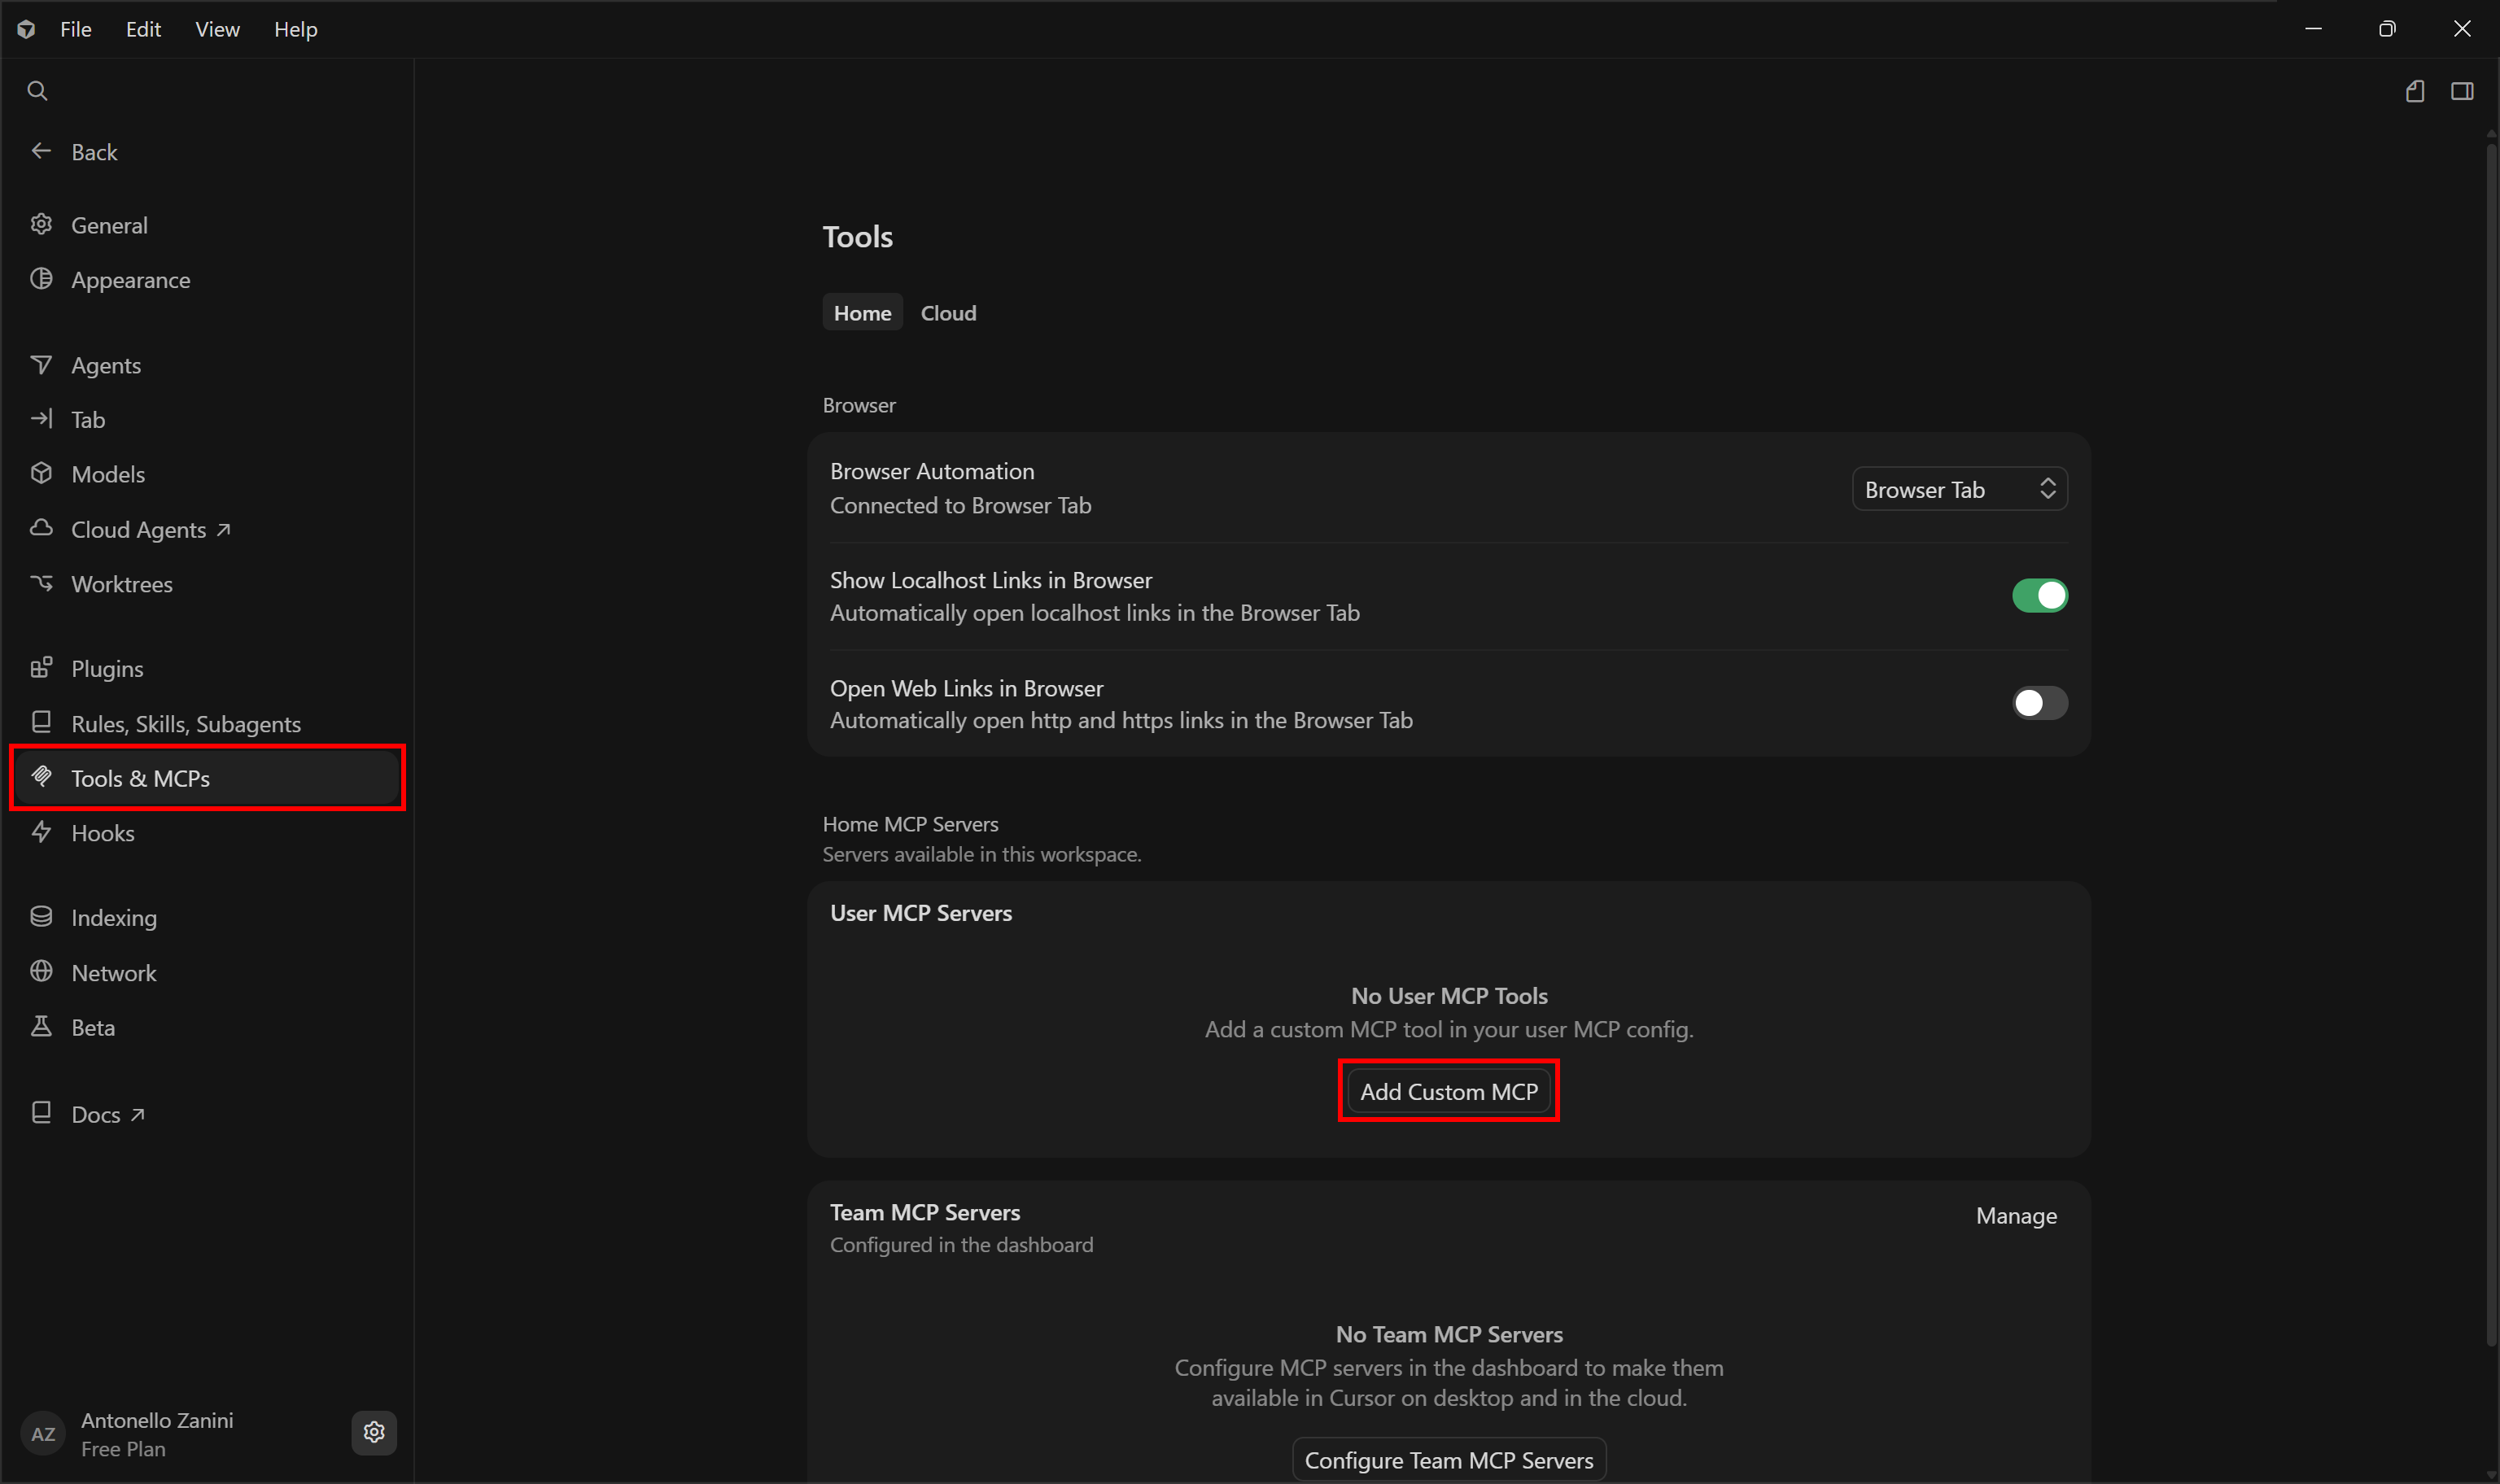Click the Tools & MCPs icon
The width and height of the screenshot is (2500, 1484).
point(41,776)
